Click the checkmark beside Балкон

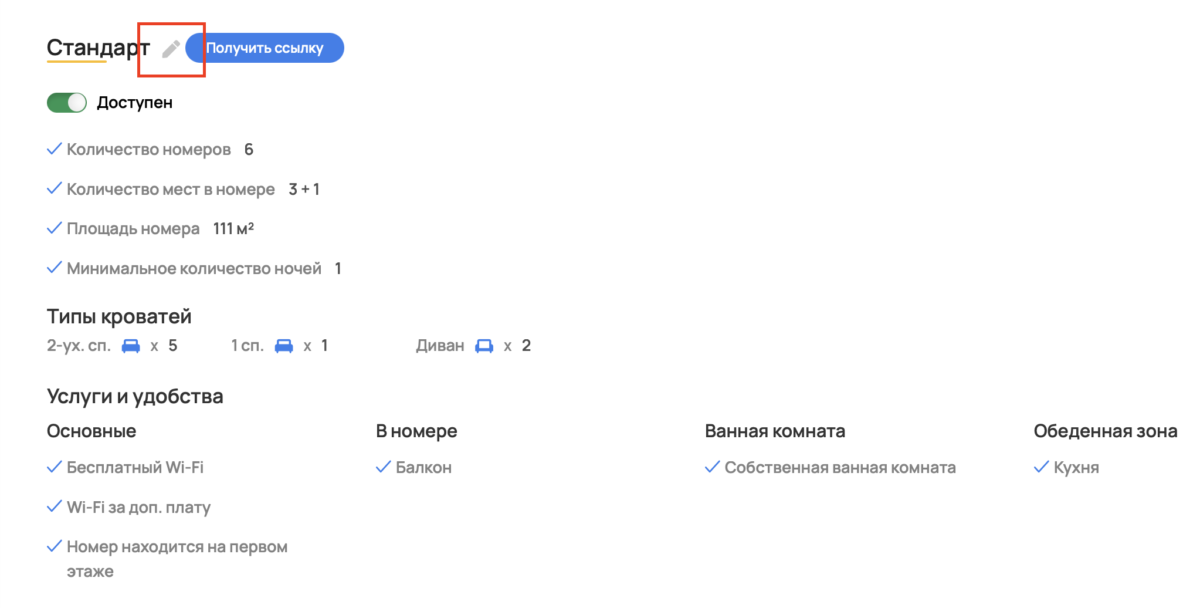[x=383, y=467]
